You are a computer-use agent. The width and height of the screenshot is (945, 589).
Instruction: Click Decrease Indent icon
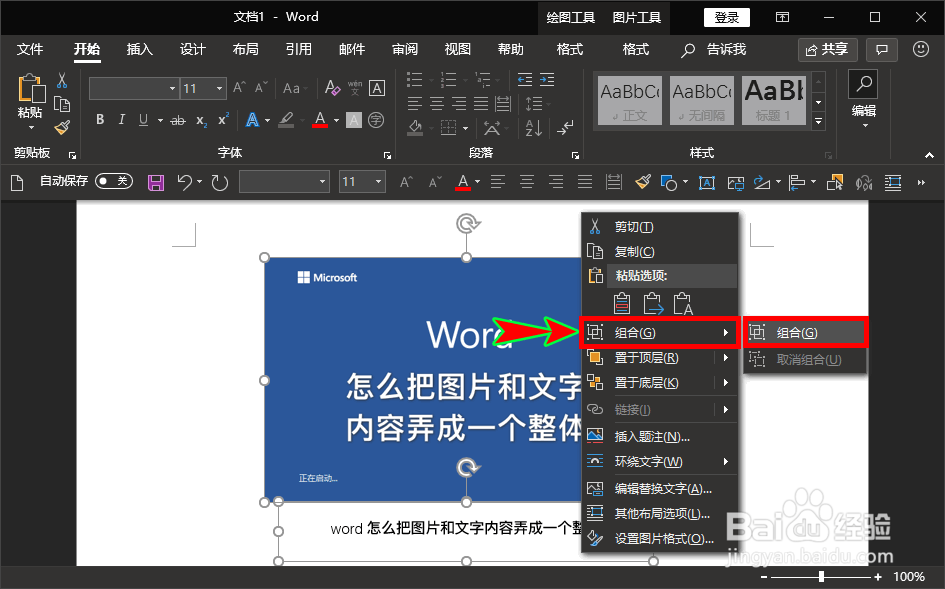pyautogui.click(x=525, y=80)
